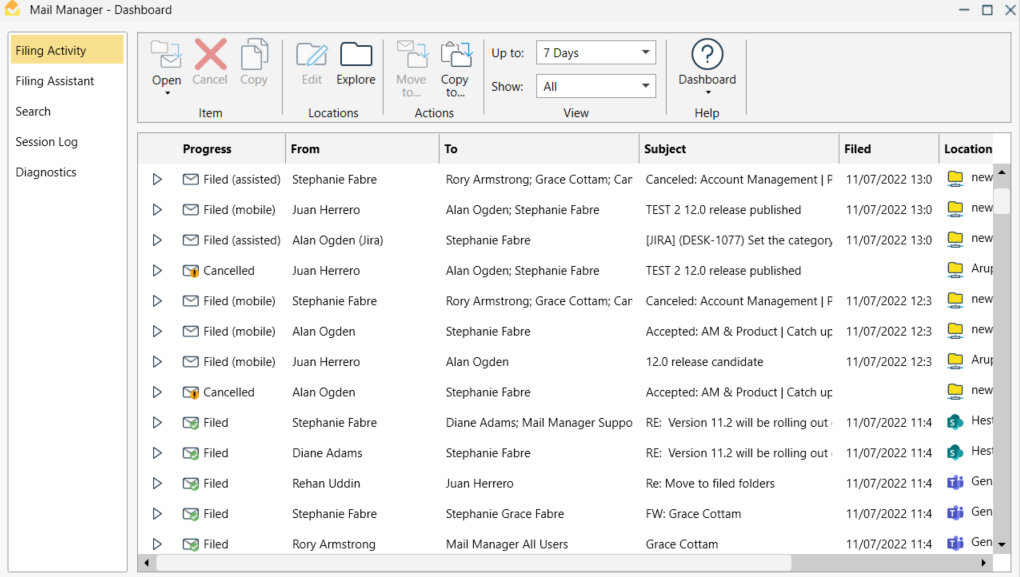Sort by the From column header
This screenshot has width=1020, height=577.
pyautogui.click(x=305, y=149)
